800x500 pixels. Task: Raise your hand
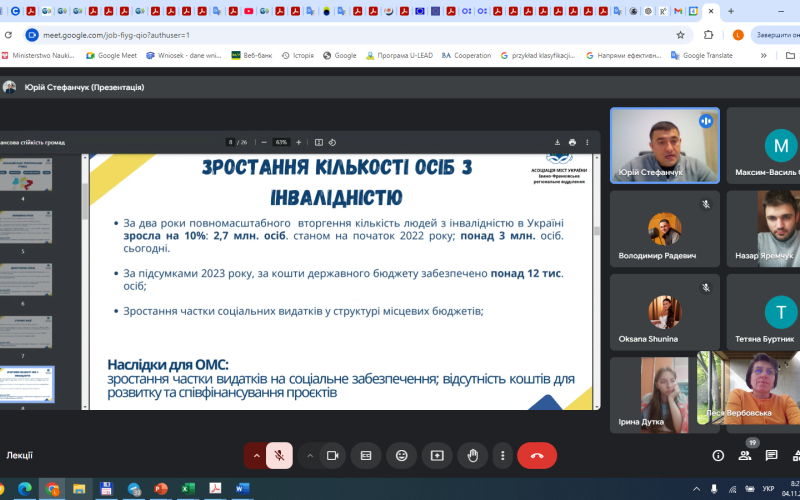473,456
